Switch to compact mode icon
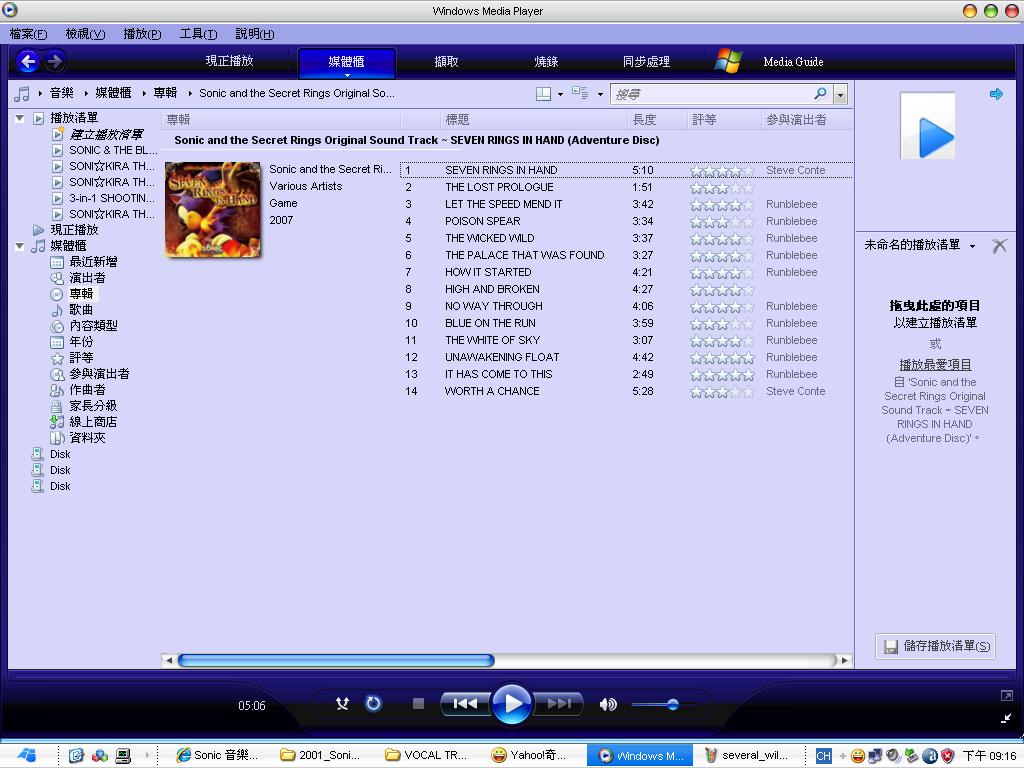 (x=1006, y=718)
